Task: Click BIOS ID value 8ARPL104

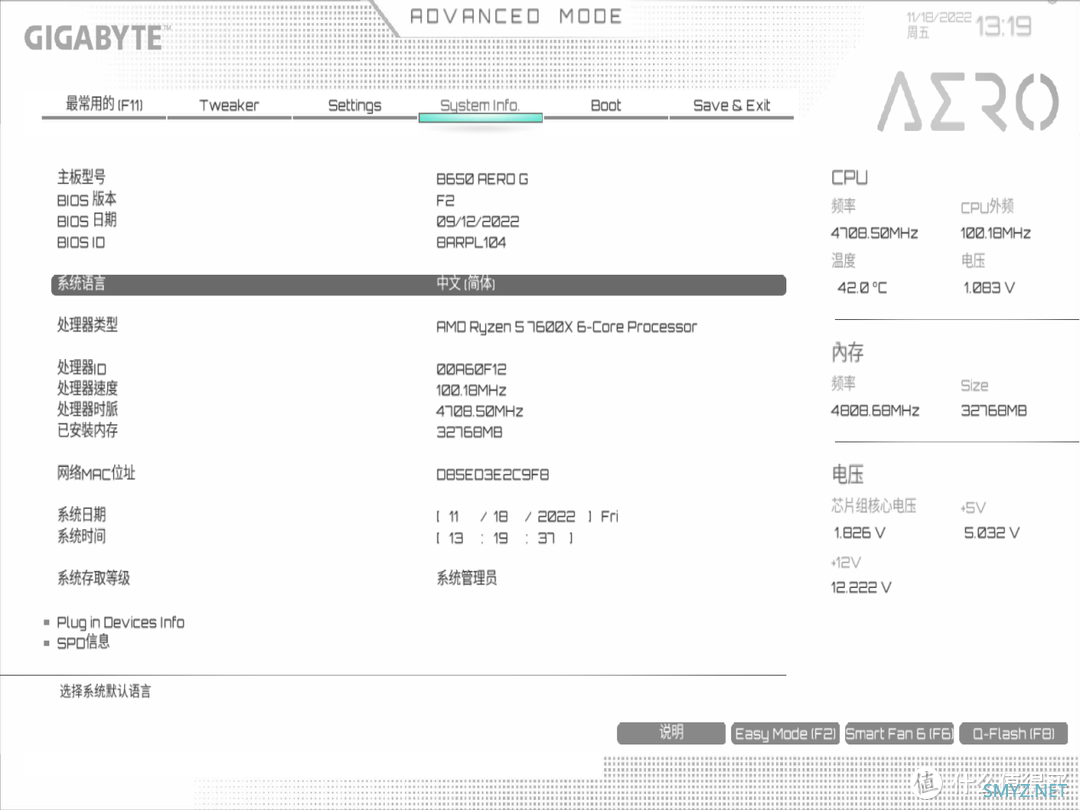Action: pyautogui.click(x=471, y=242)
